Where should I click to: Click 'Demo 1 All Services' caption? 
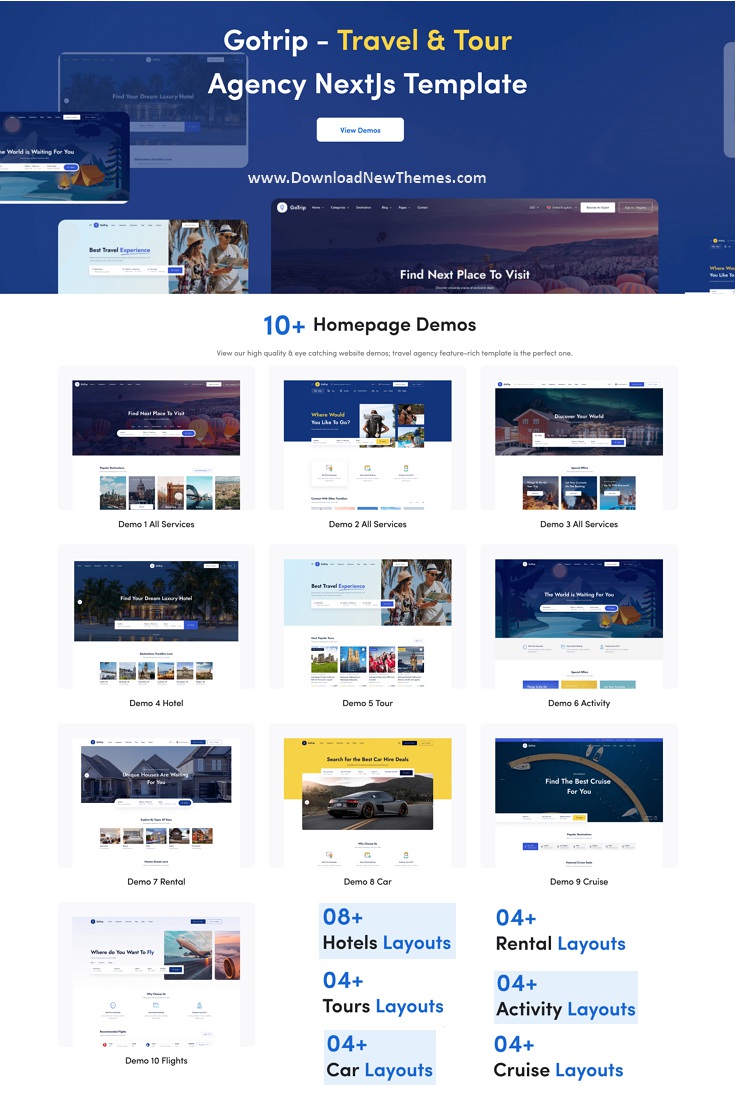click(156, 525)
